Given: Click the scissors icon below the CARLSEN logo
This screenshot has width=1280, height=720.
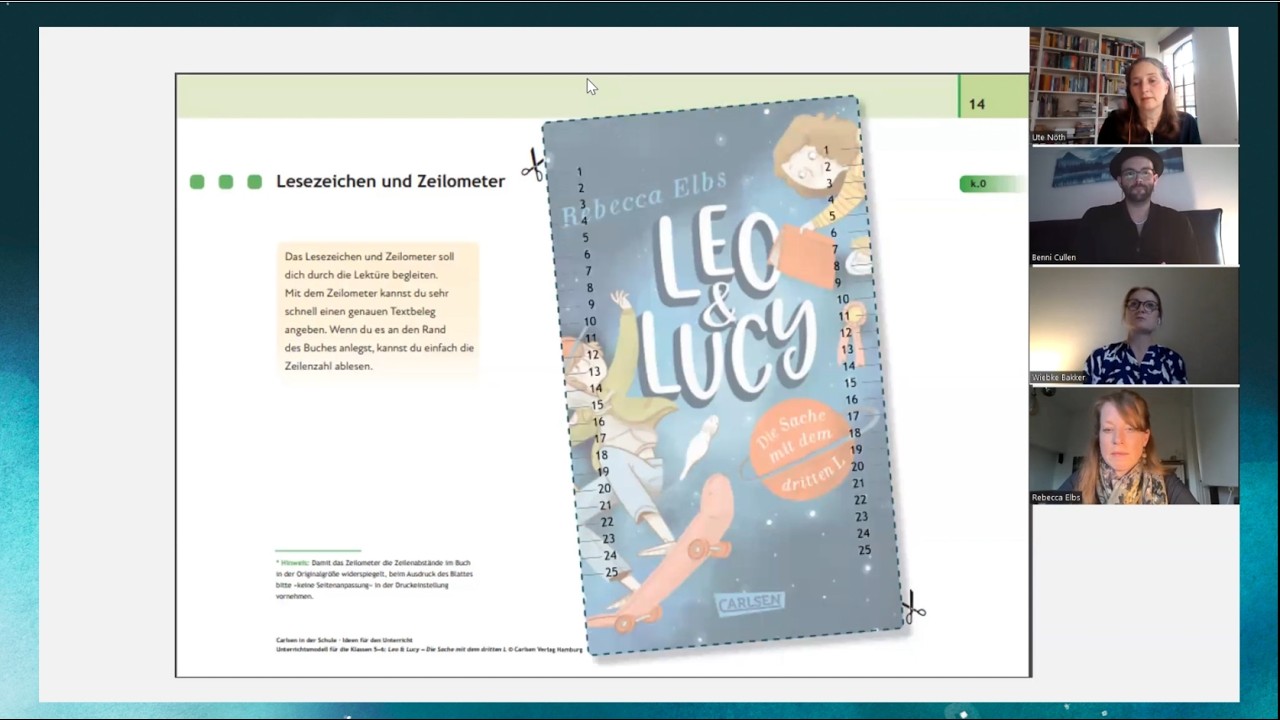Looking at the screenshot, I should (913, 607).
